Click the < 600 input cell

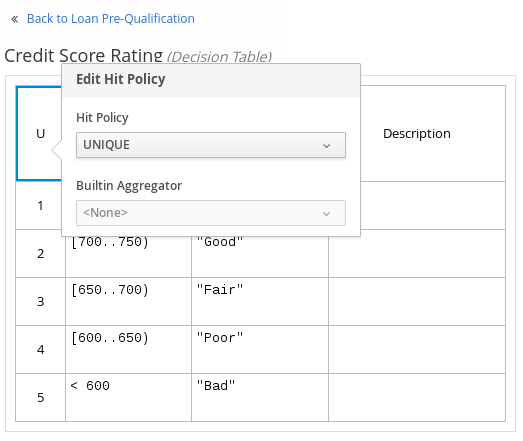(128, 398)
